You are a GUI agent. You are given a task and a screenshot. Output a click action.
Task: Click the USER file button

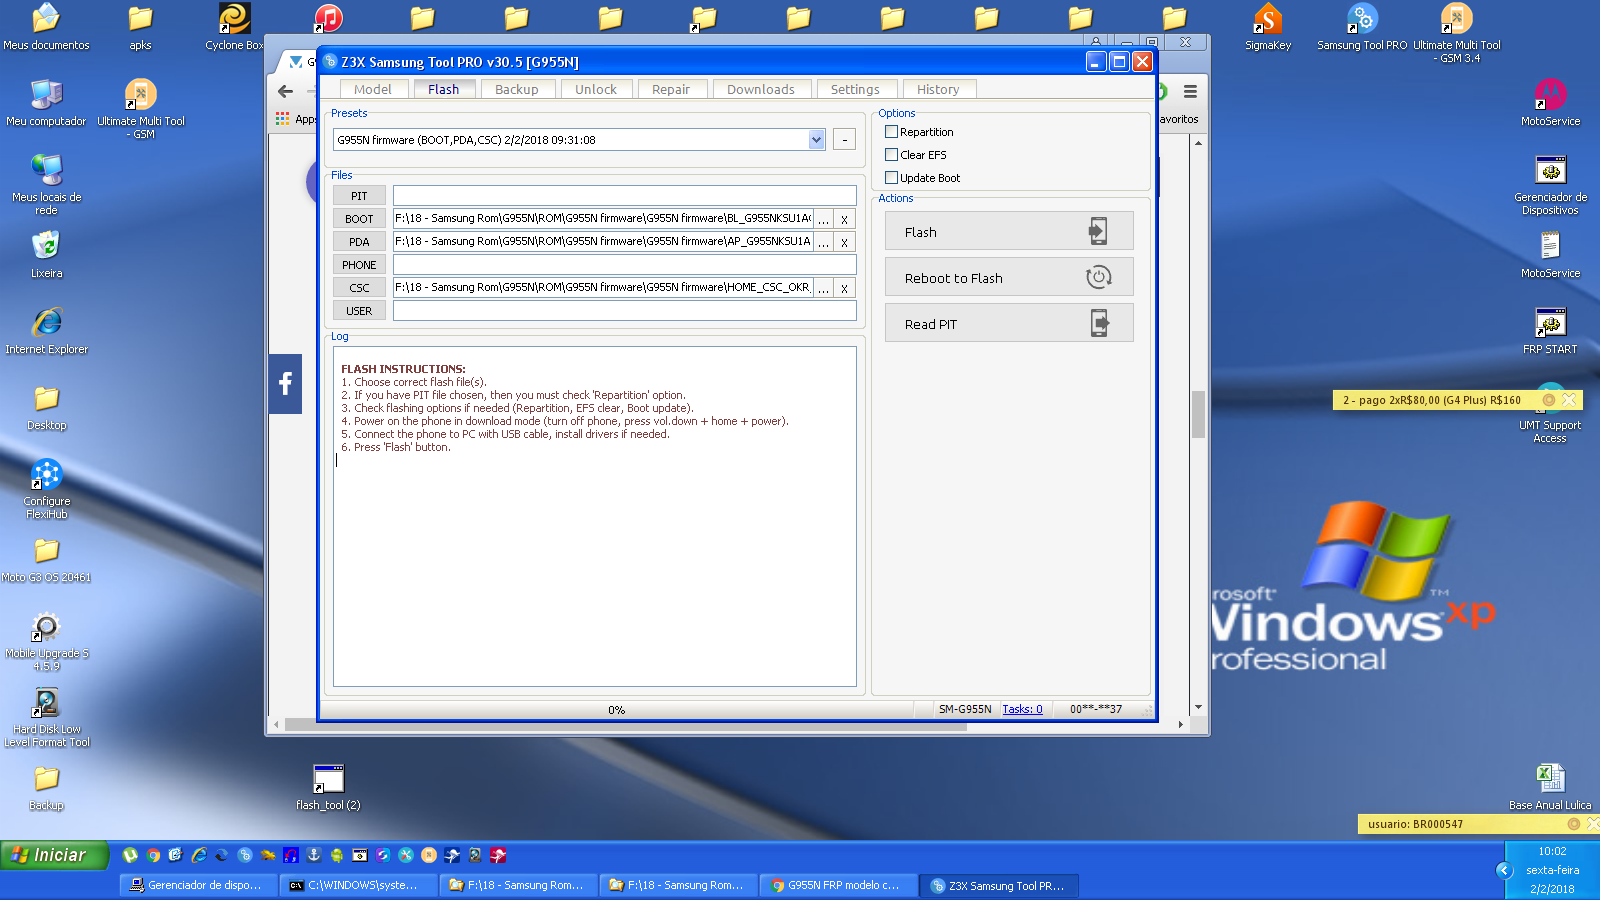click(359, 311)
